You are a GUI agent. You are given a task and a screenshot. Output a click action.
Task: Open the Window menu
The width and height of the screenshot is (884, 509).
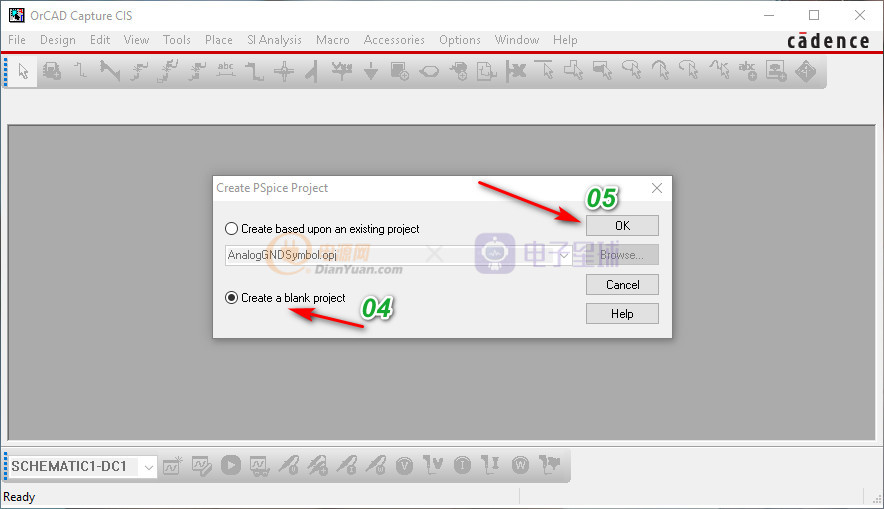(x=517, y=40)
